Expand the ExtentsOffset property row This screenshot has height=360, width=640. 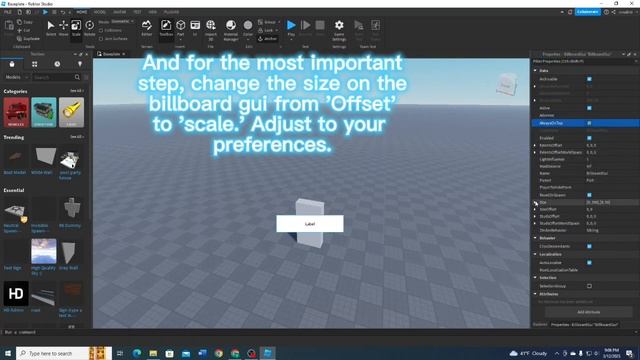point(535,145)
